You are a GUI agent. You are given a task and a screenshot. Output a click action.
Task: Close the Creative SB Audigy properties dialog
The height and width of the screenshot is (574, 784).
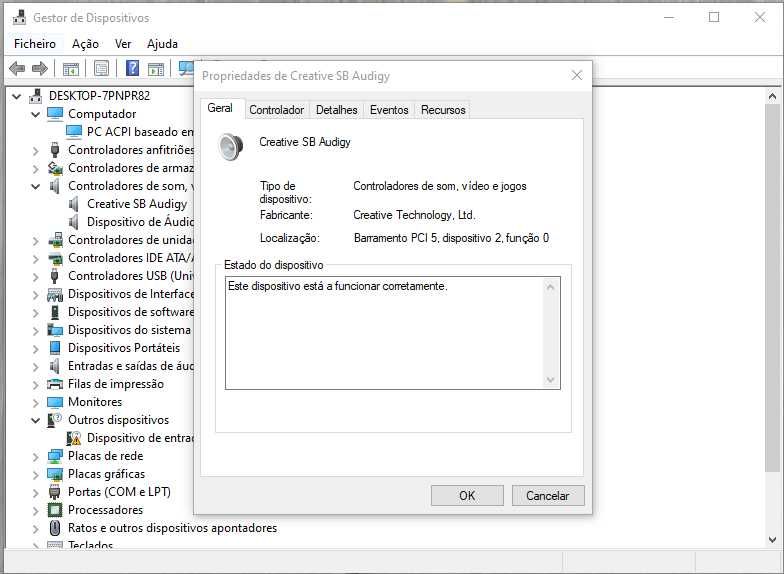tap(577, 76)
